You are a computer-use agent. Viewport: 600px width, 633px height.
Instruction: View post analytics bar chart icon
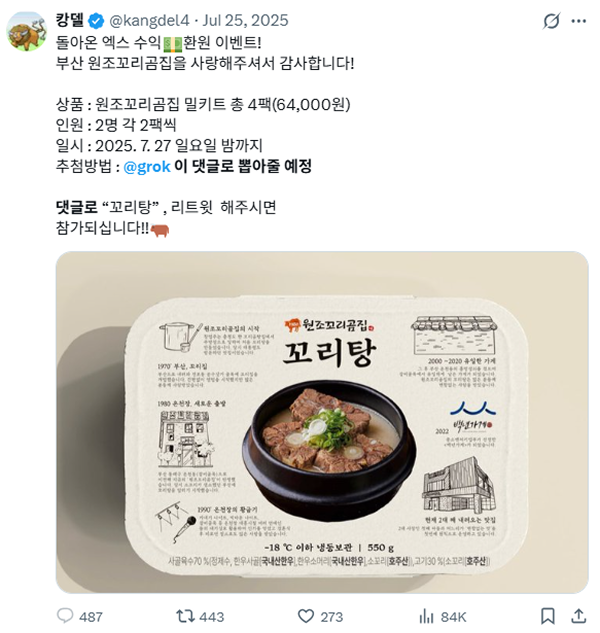426,616
